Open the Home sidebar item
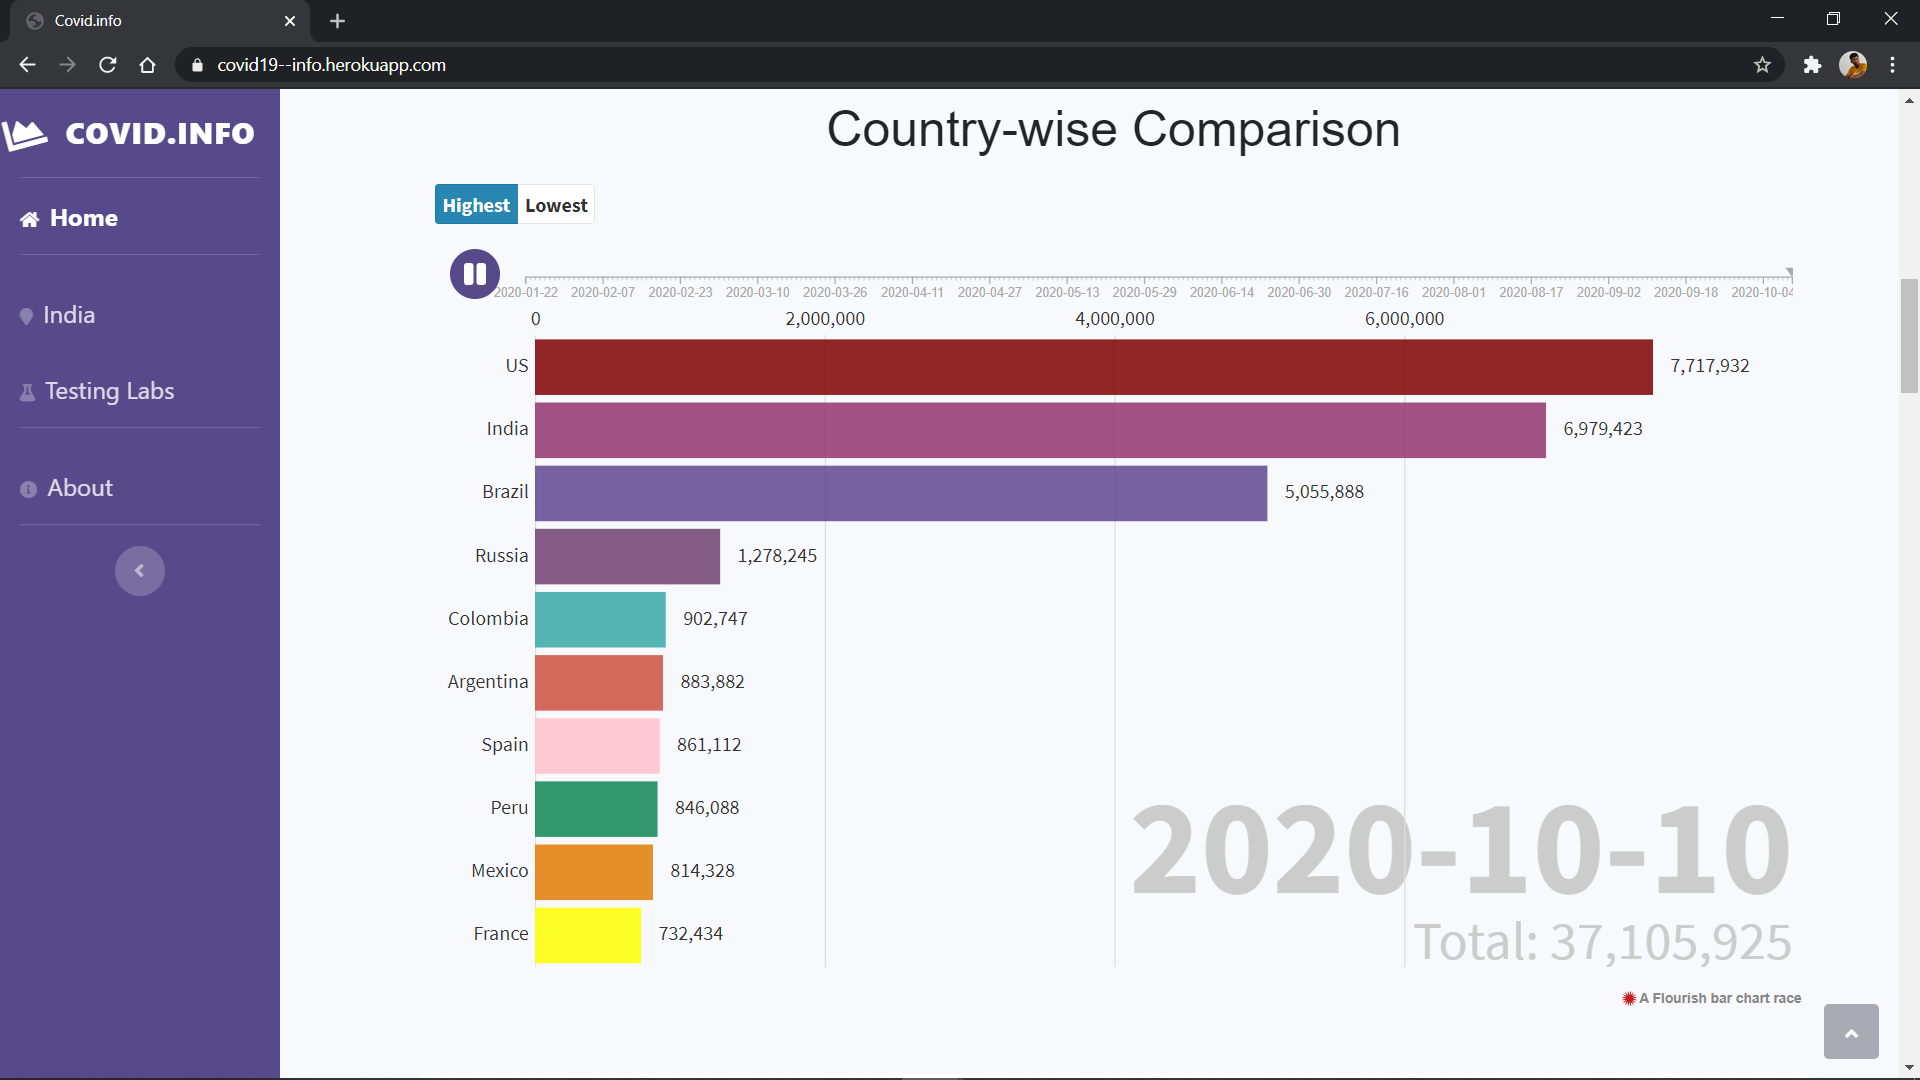This screenshot has height=1080, width=1920. click(83, 218)
